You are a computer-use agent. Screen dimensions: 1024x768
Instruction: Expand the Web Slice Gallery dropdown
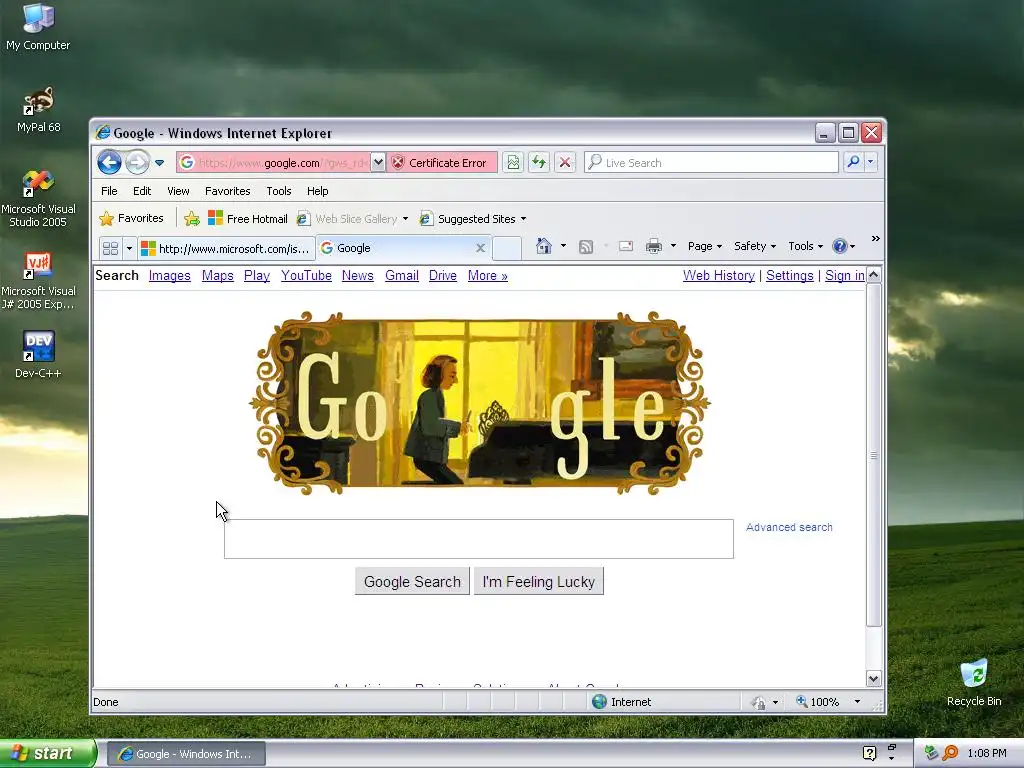pos(405,219)
